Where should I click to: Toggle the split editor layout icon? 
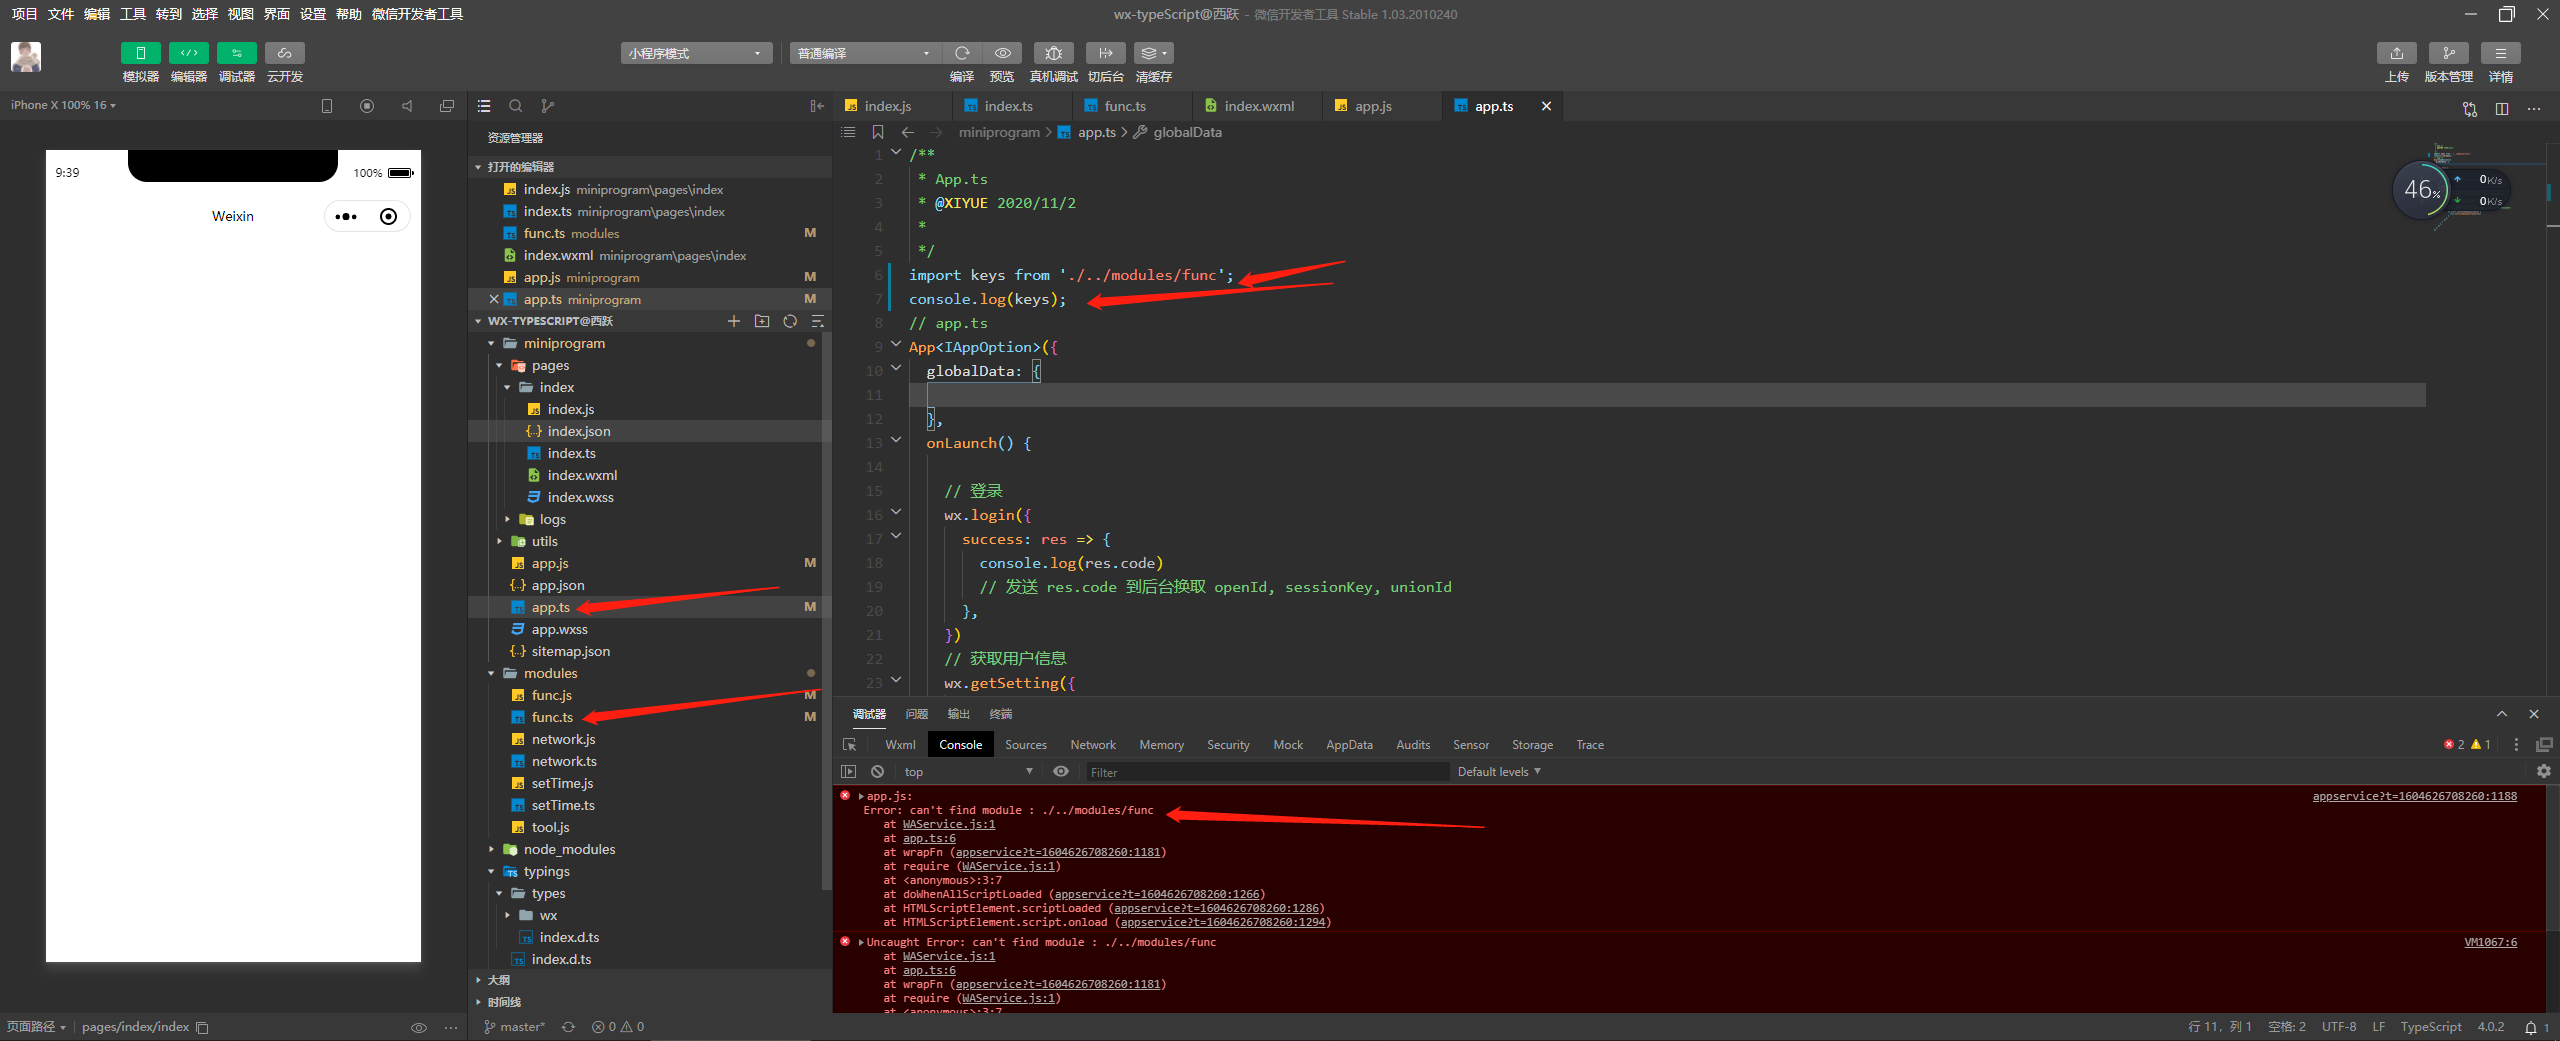2502,108
